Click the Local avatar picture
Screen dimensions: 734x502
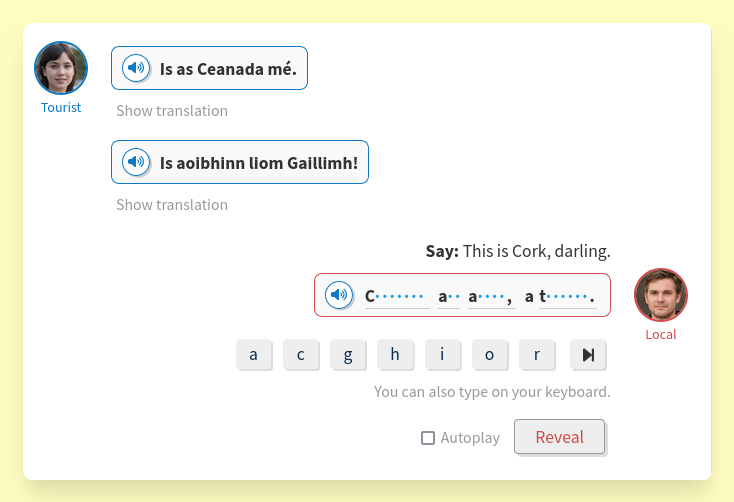click(660, 295)
